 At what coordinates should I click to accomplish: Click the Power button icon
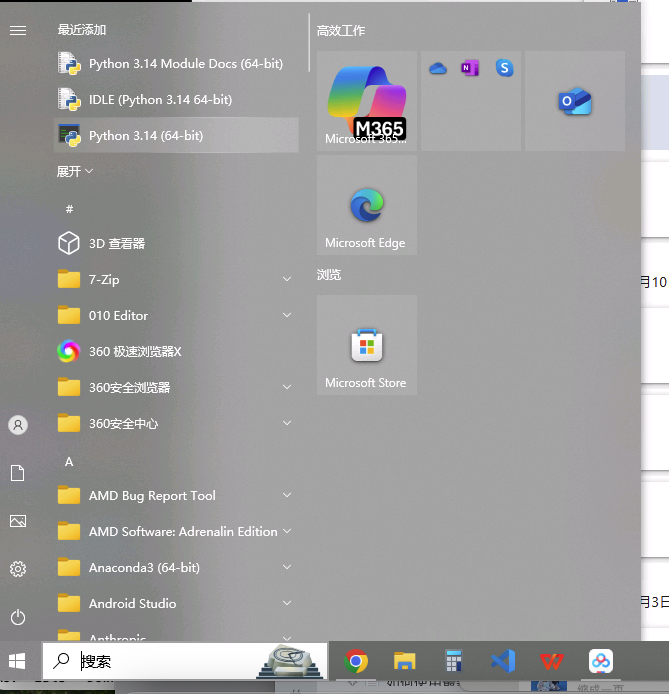[x=18, y=617]
